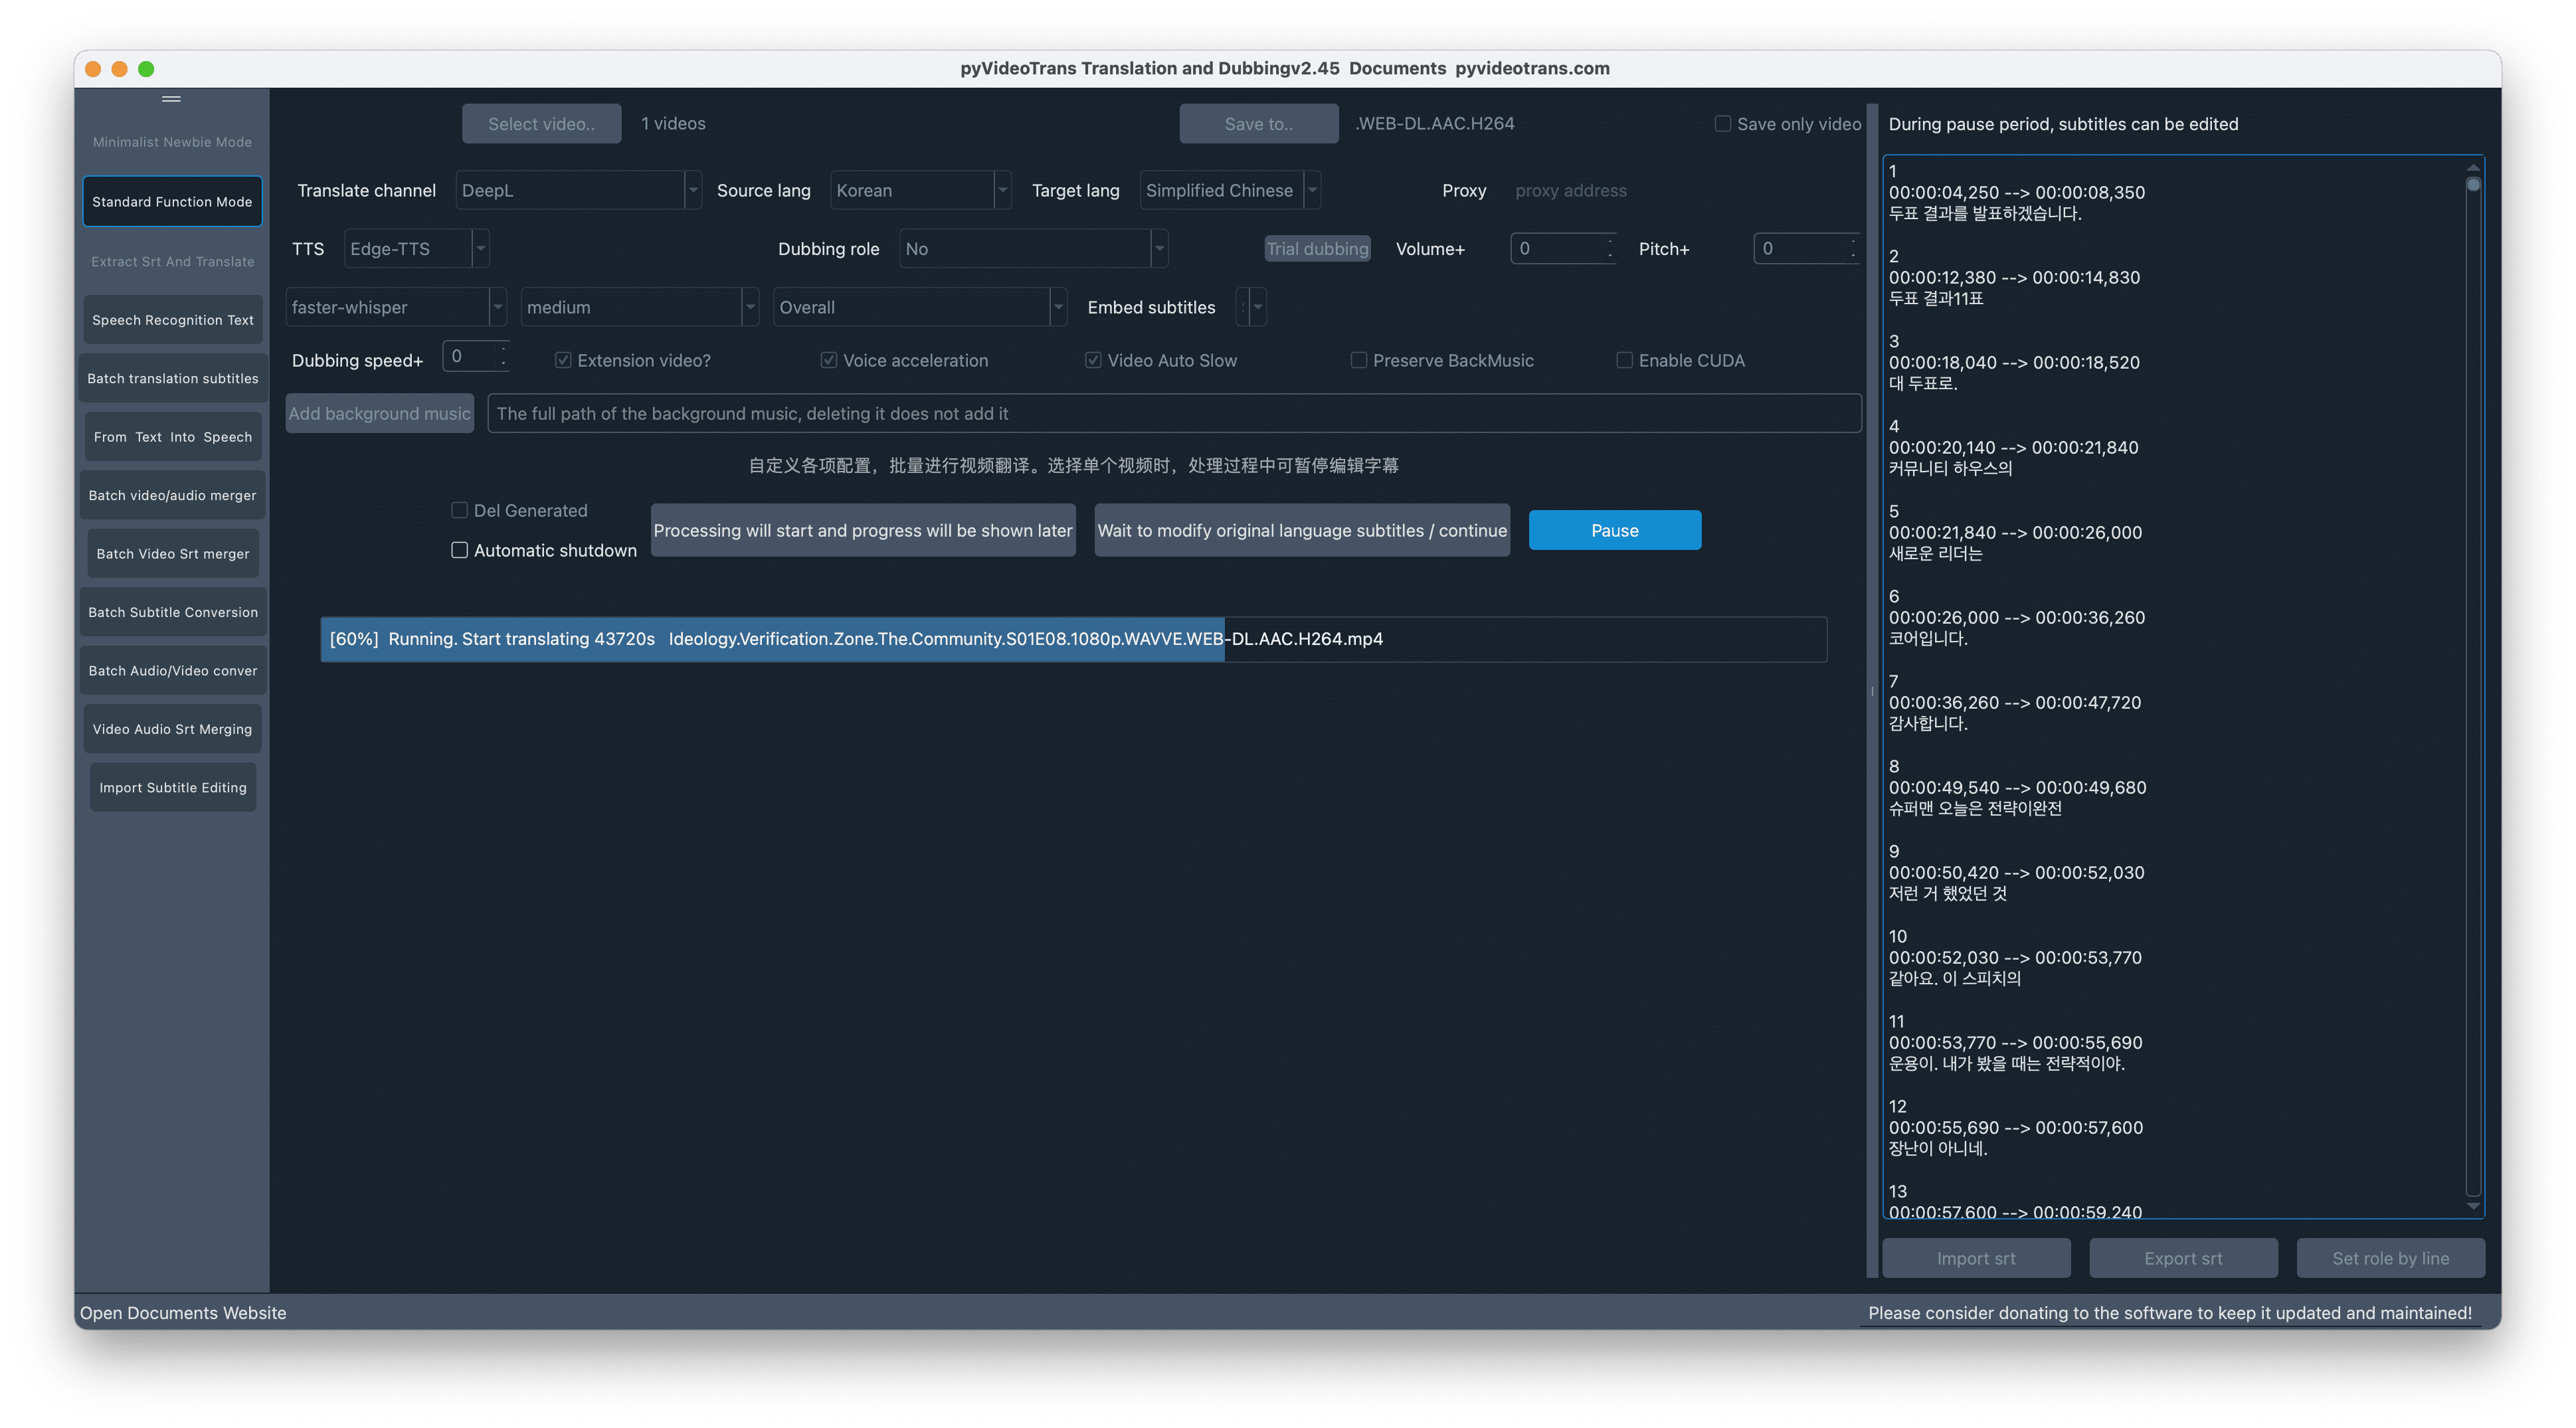
Task: Click the Volume+ value stepper
Action: [x=1563, y=249]
